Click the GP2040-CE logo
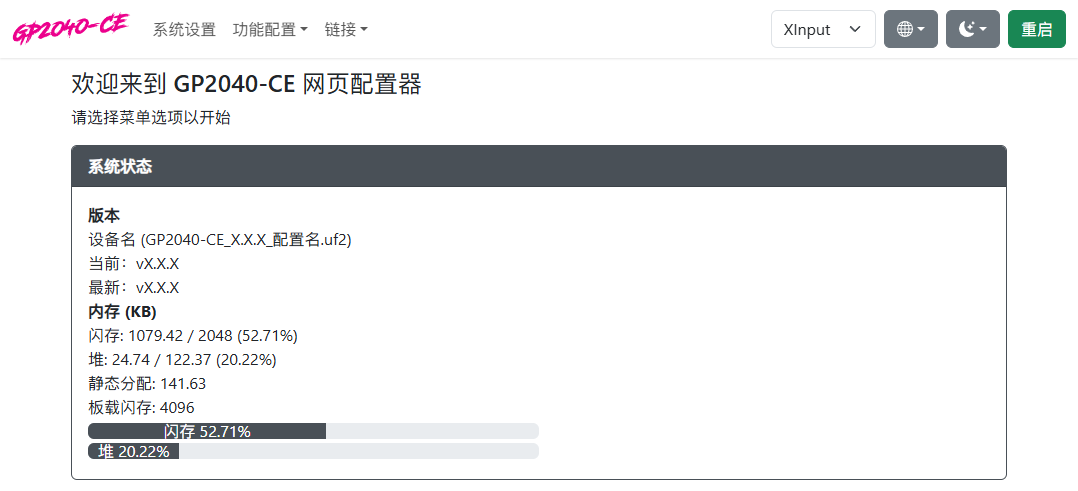1078x491 pixels. point(70,29)
